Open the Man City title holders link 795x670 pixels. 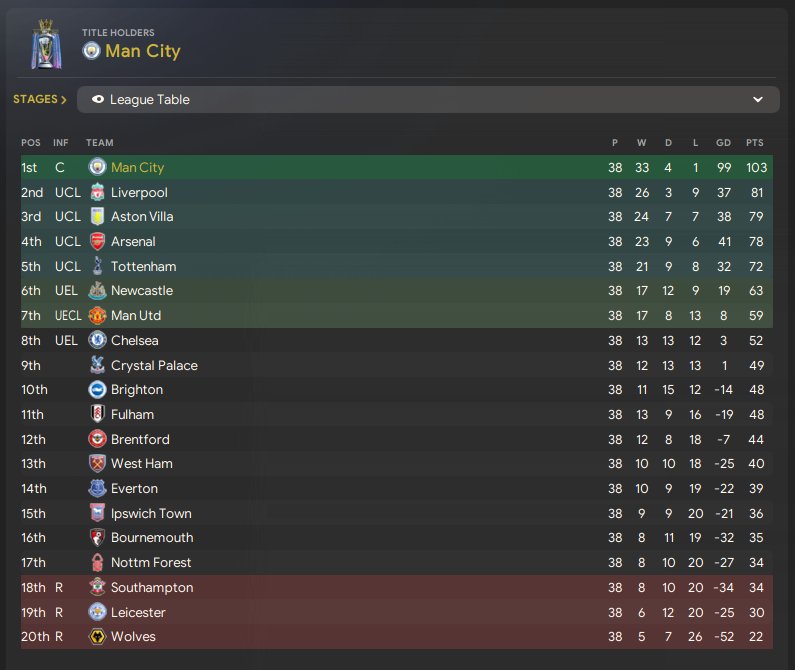point(143,51)
